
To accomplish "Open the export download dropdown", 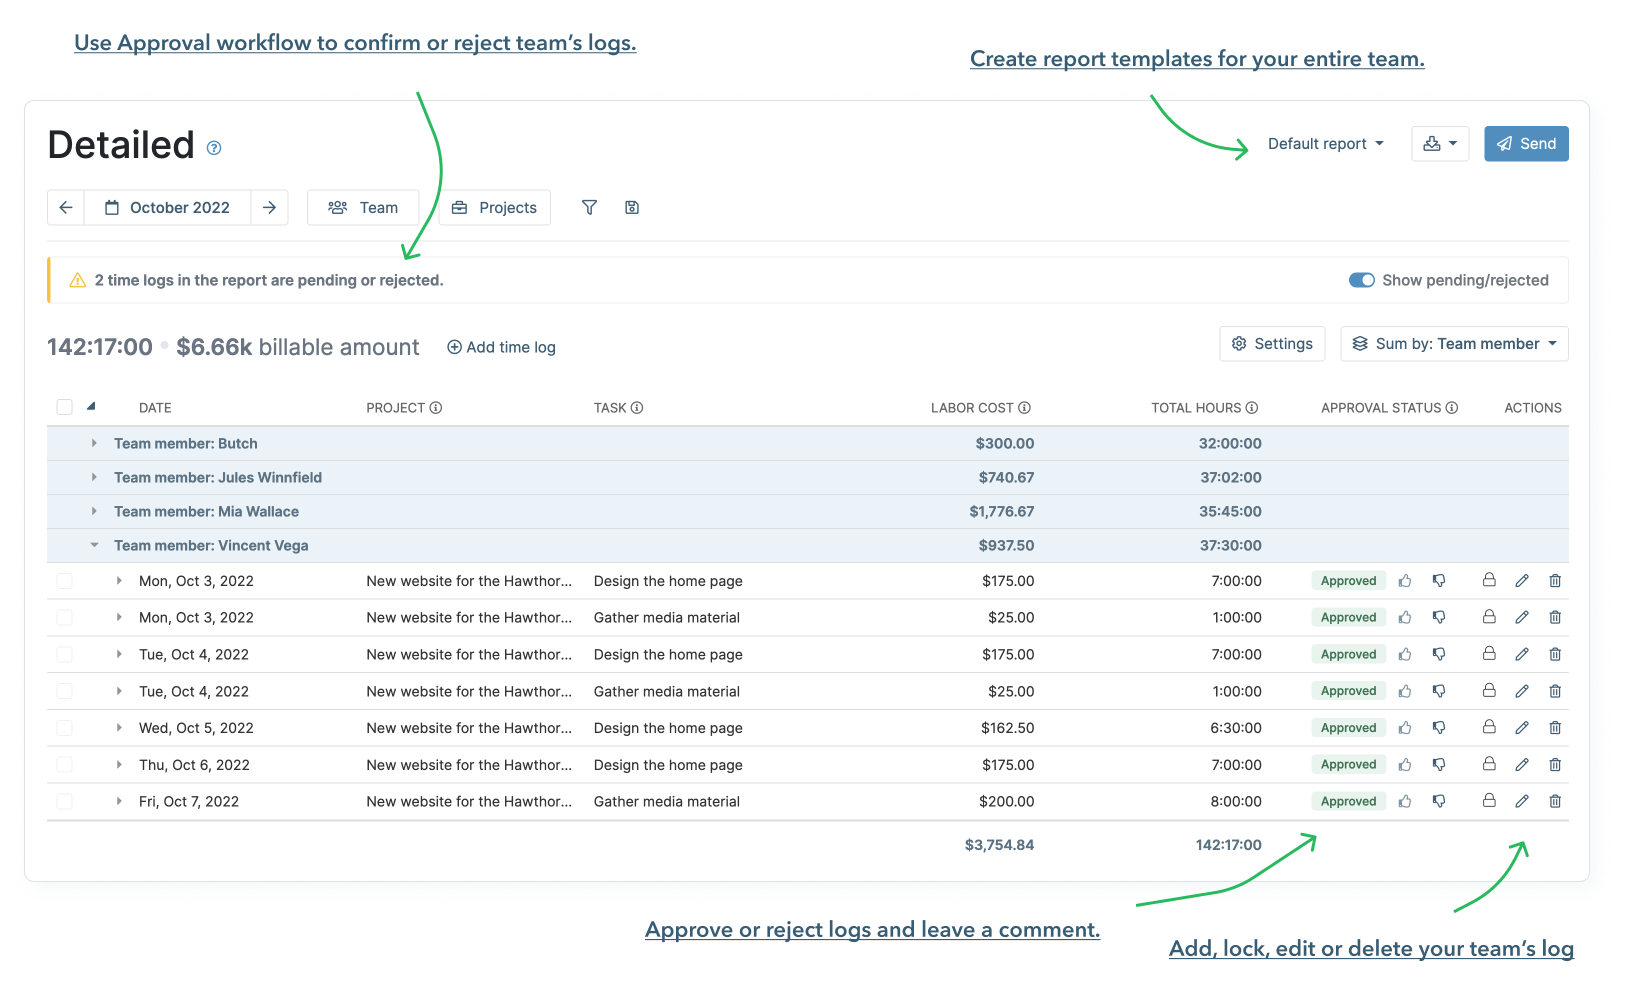I will [x=1440, y=144].
